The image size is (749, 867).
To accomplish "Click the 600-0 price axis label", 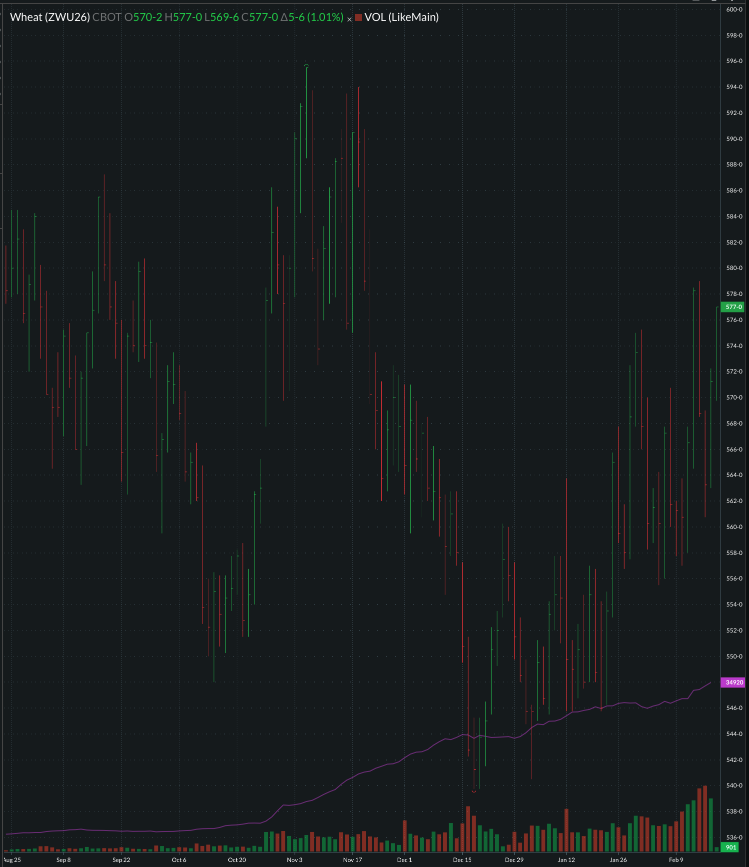I will pos(733,10).
